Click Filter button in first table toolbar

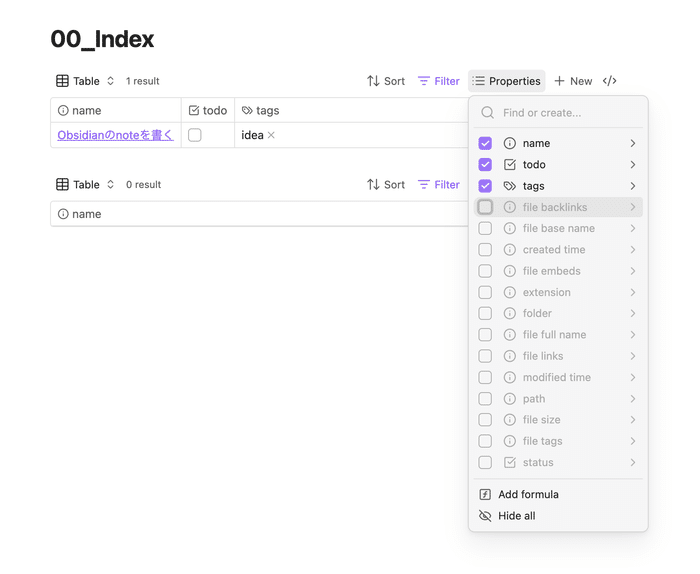point(439,81)
